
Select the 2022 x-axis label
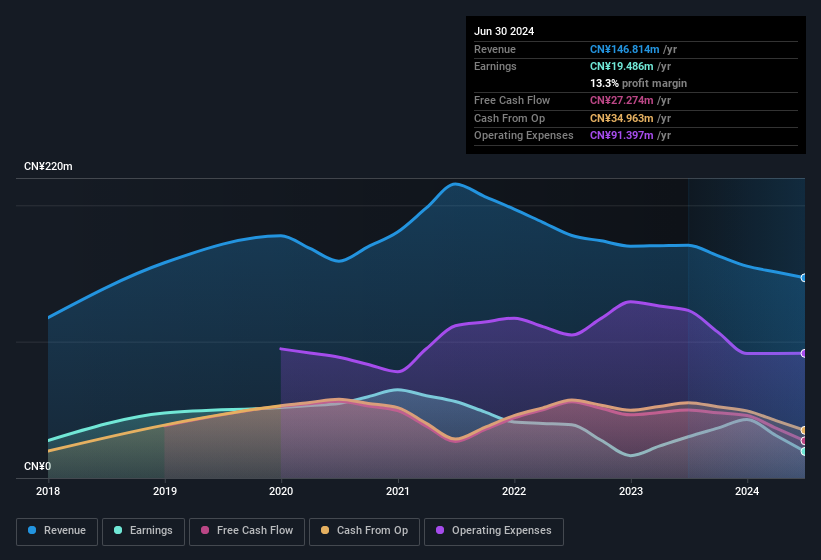pos(514,491)
